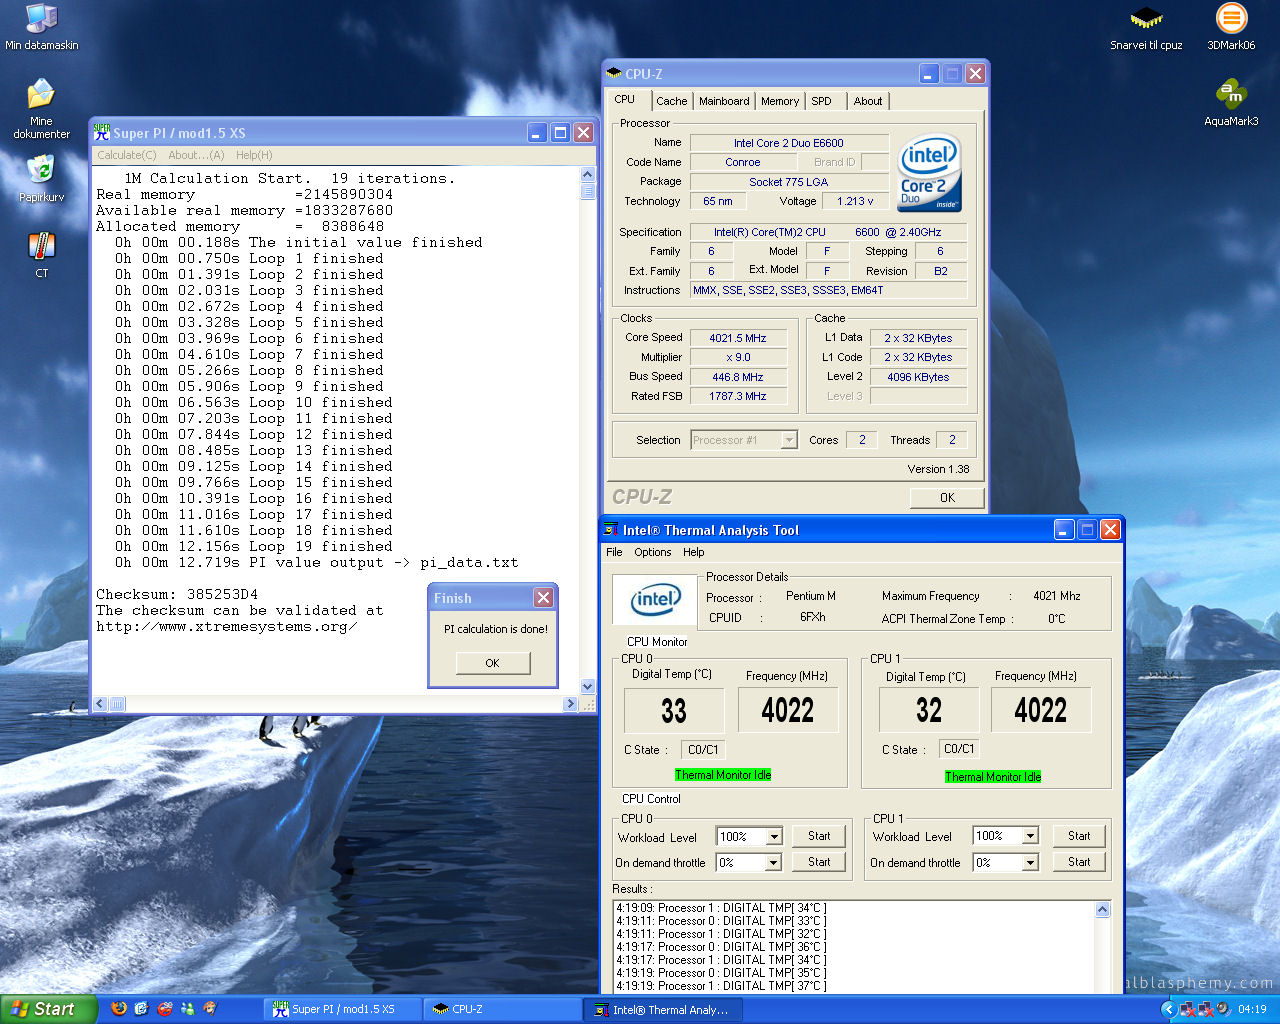Click Super PI horizontal scrollbar left arrow
Screen dimensions: 1280x1024
[100, 704]
